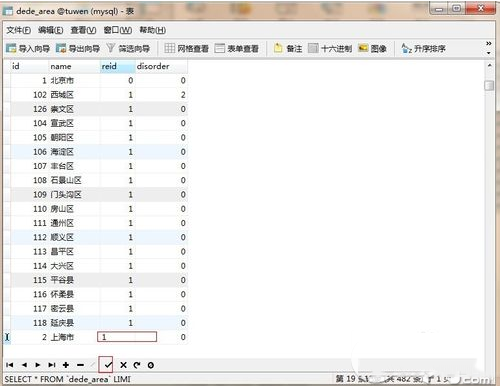Refresh the table data
Screen dimensions: 500x387
pos(137,365)
